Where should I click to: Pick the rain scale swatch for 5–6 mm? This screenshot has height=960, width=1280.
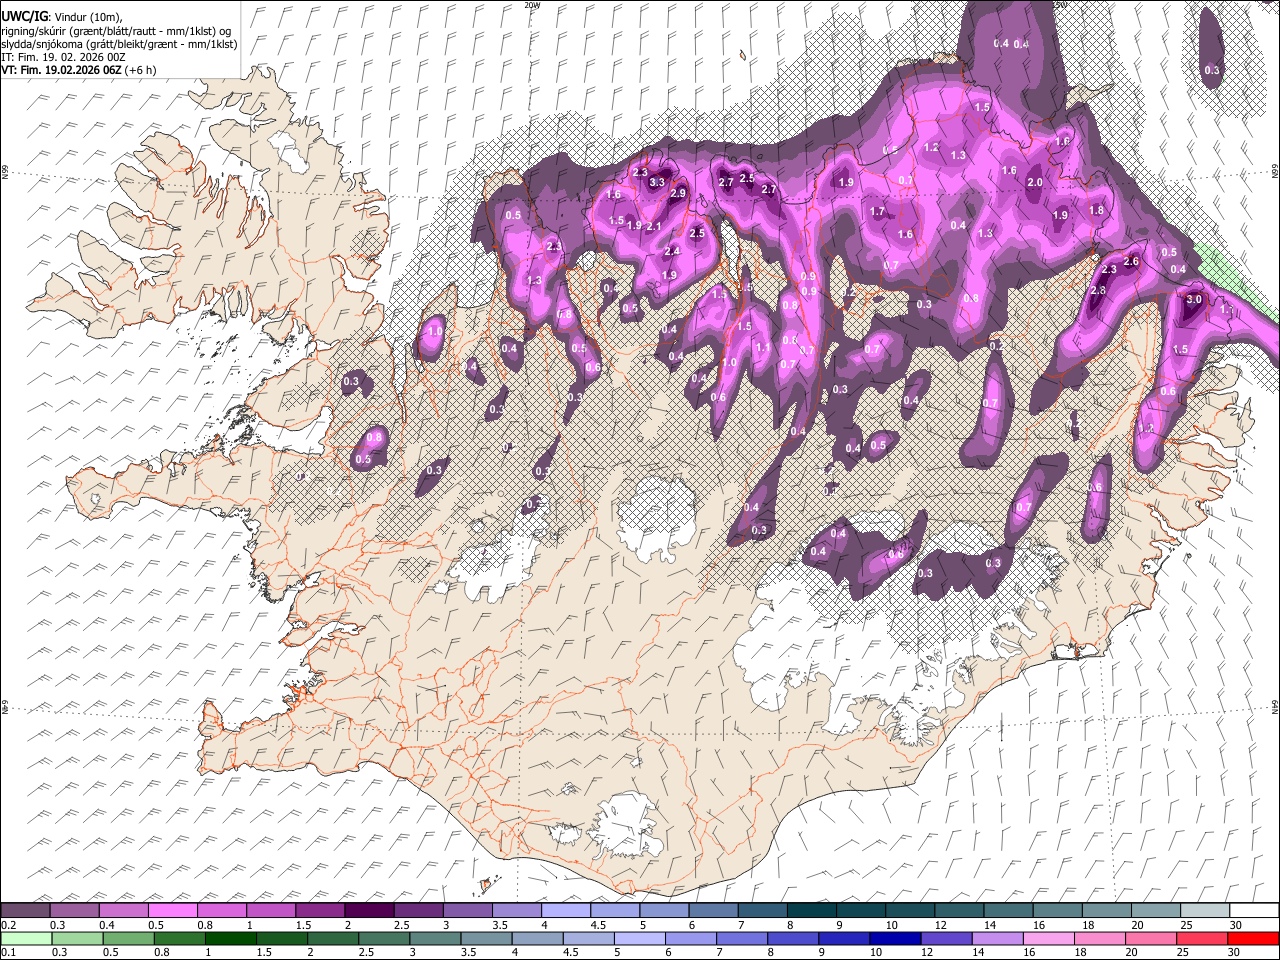point(639,938)
